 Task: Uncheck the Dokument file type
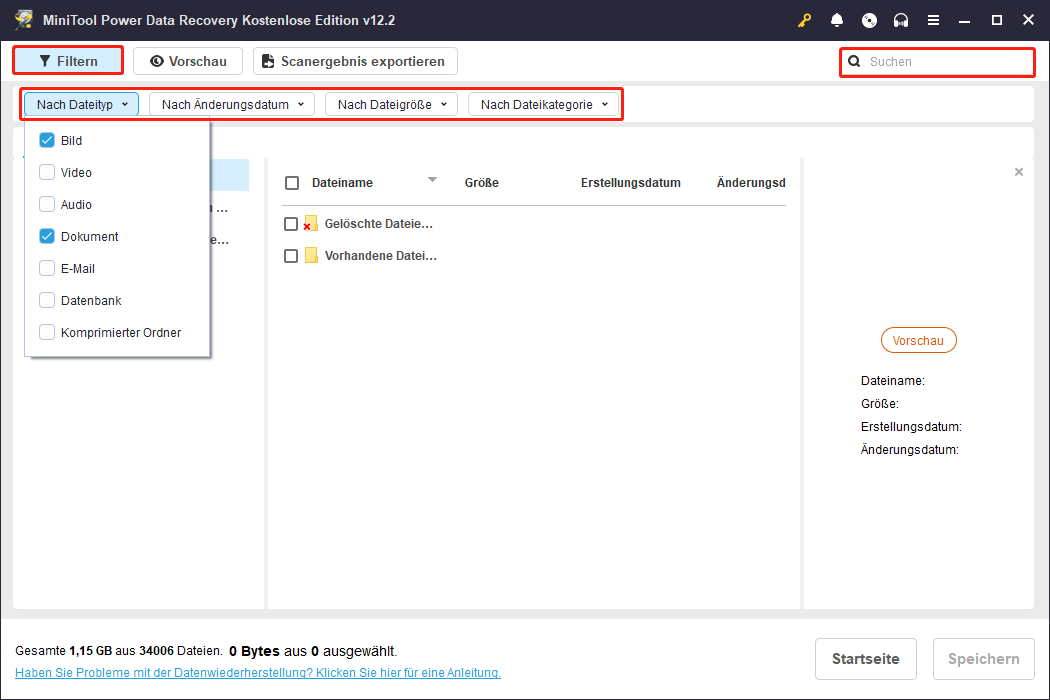point(47,236)
